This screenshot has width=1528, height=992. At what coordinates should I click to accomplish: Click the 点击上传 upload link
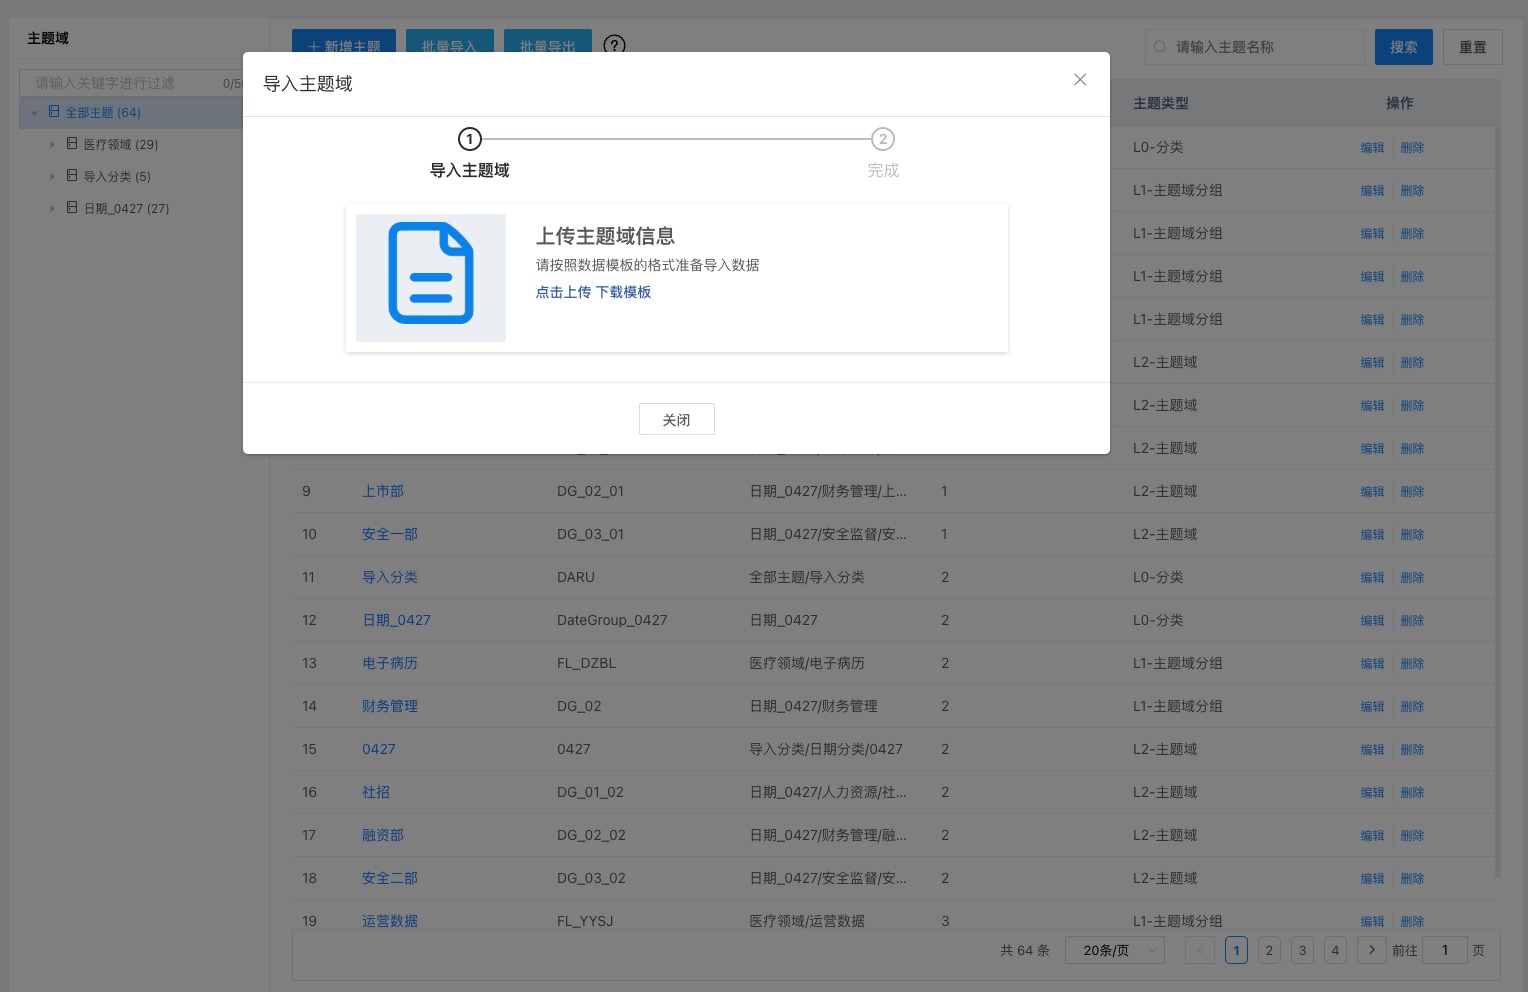pos(563,292)
